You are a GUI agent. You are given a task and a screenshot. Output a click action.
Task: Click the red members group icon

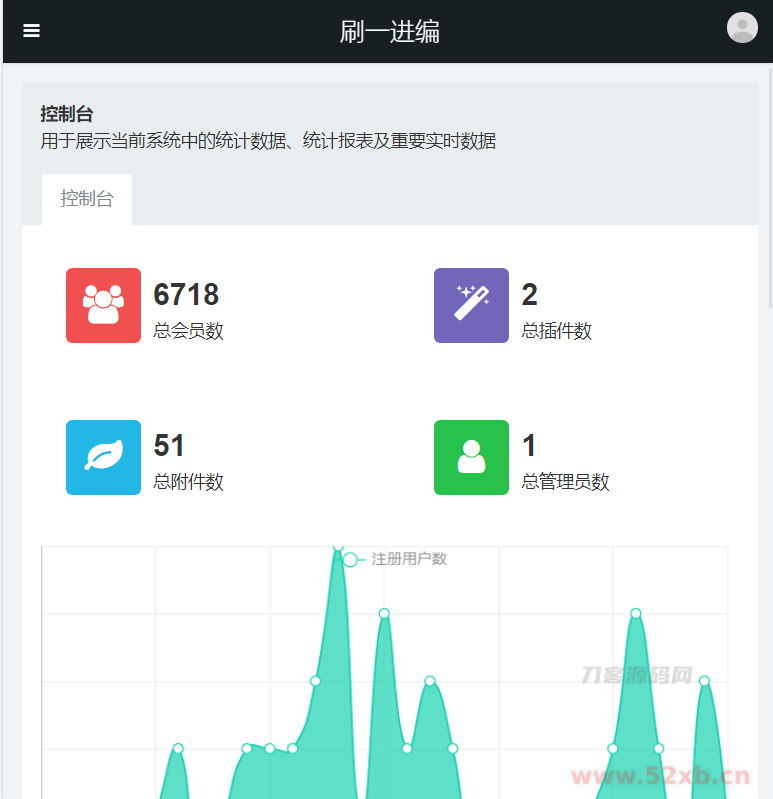(103, 305)
